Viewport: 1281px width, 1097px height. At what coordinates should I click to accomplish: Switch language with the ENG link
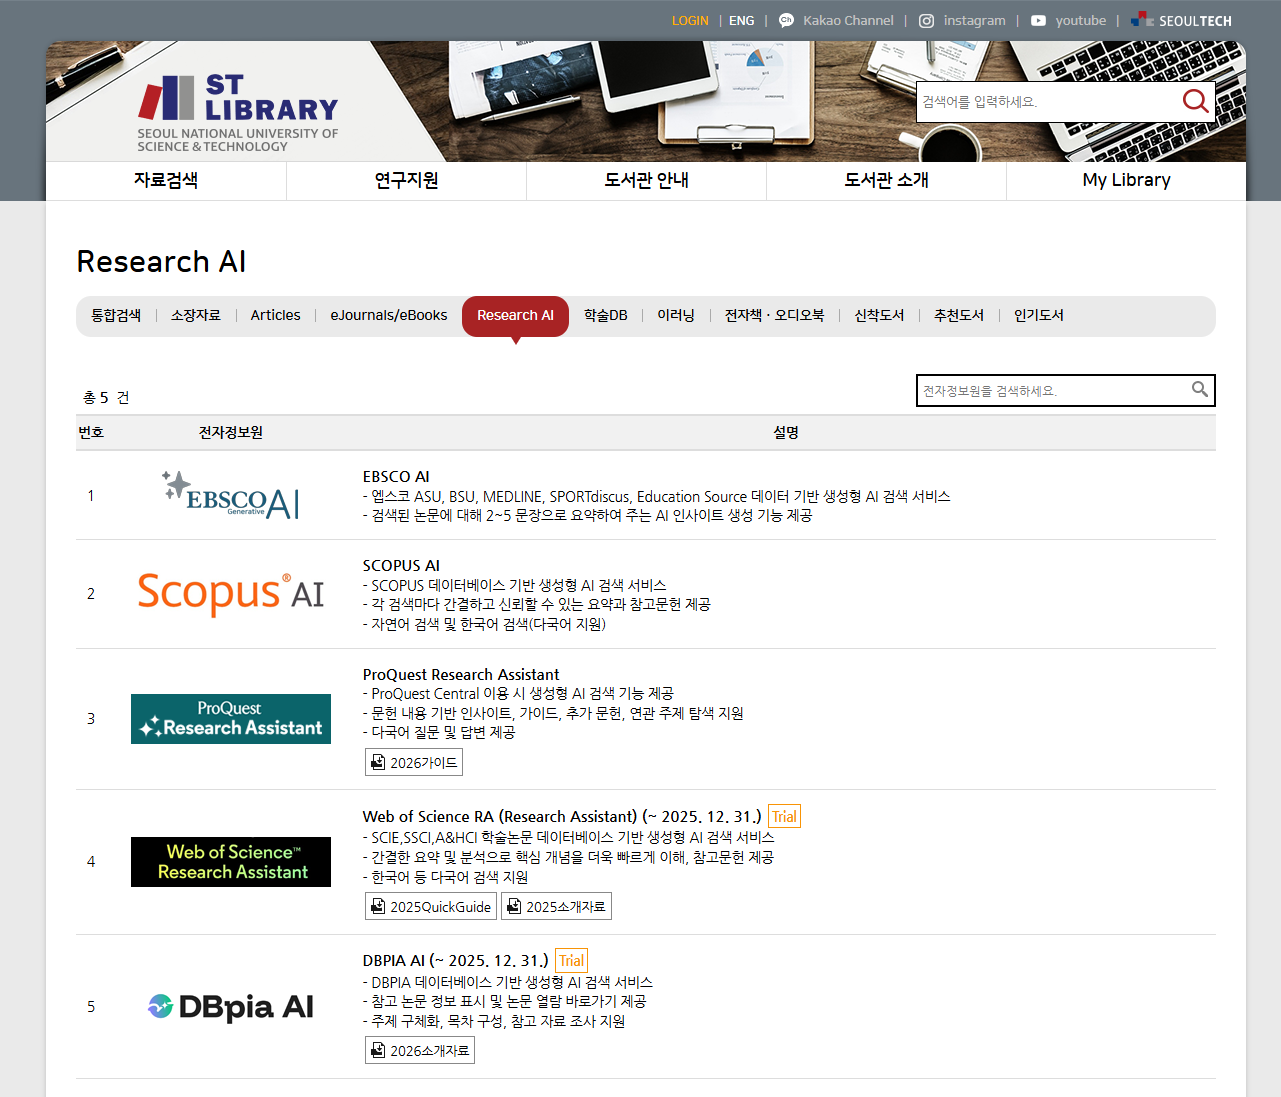tap(742, 21)
